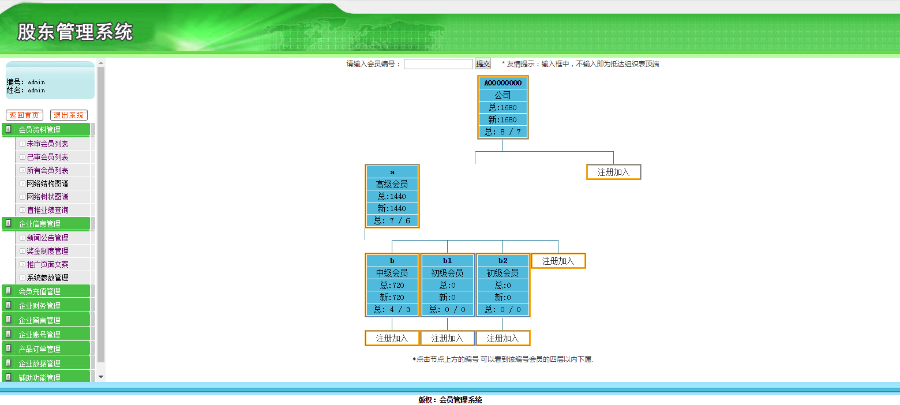Click 注册加入 below node b
Image resolution: width=900 pixels, height=405 pixels.
[x=392, y=338]
